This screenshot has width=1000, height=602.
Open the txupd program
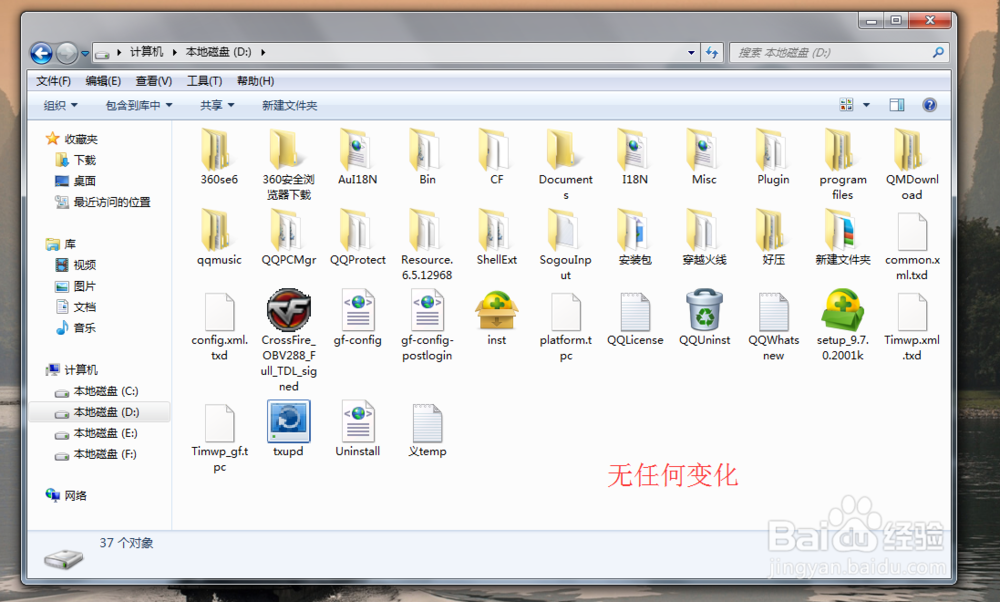coord(288,420)
